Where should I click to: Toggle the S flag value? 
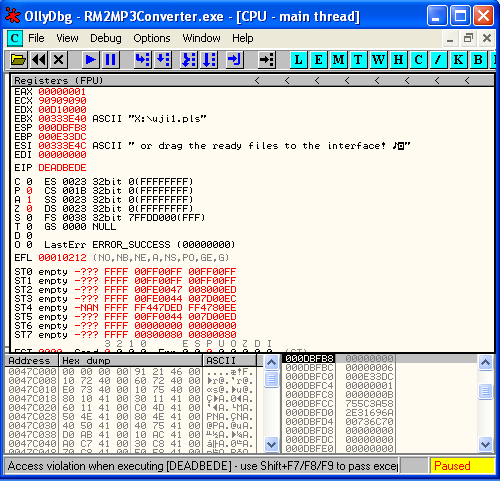(29, 218)
